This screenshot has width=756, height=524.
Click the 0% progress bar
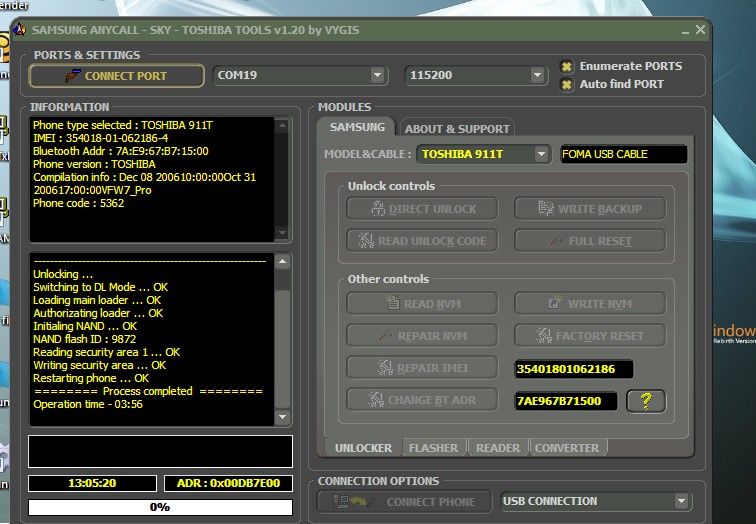[160, 507]
